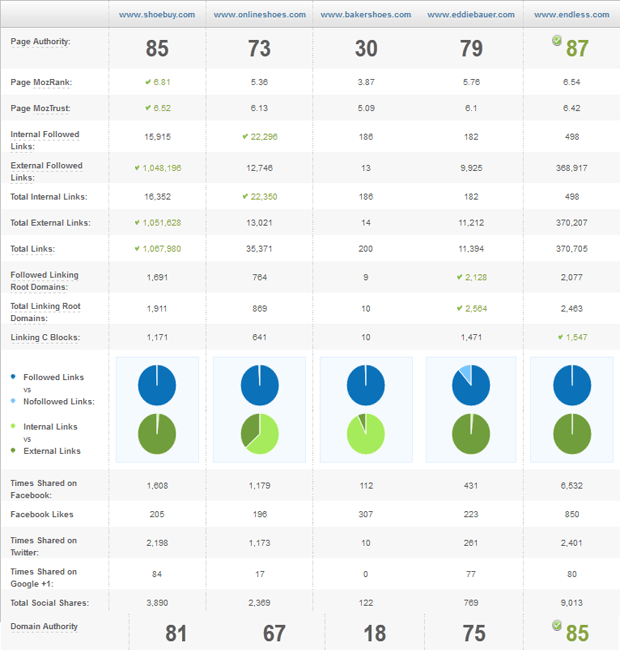Click eddiebauer's Page Authority value 79

[471, 49]
